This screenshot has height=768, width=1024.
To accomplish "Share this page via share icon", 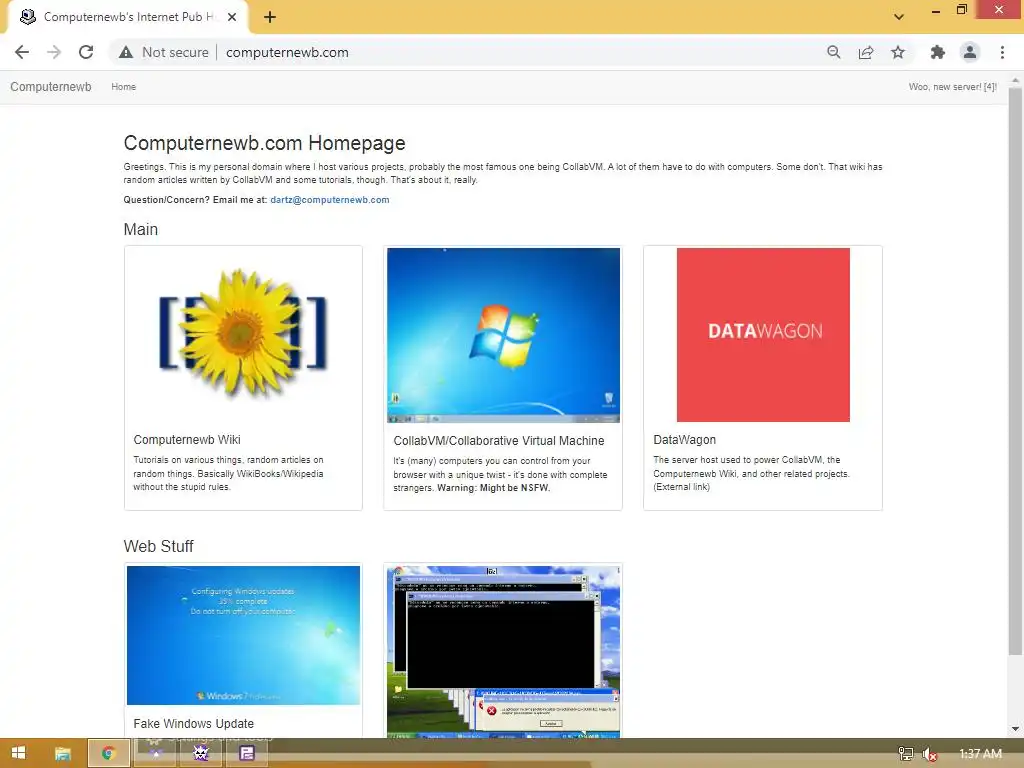I will click(x=866, y=52).
